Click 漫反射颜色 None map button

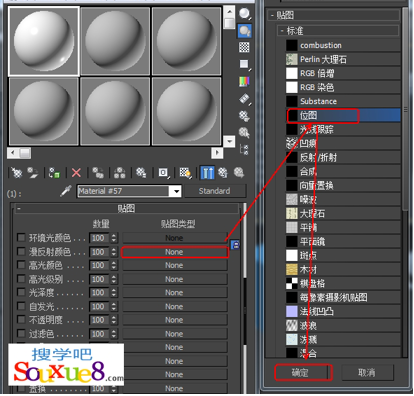(174, 252)
